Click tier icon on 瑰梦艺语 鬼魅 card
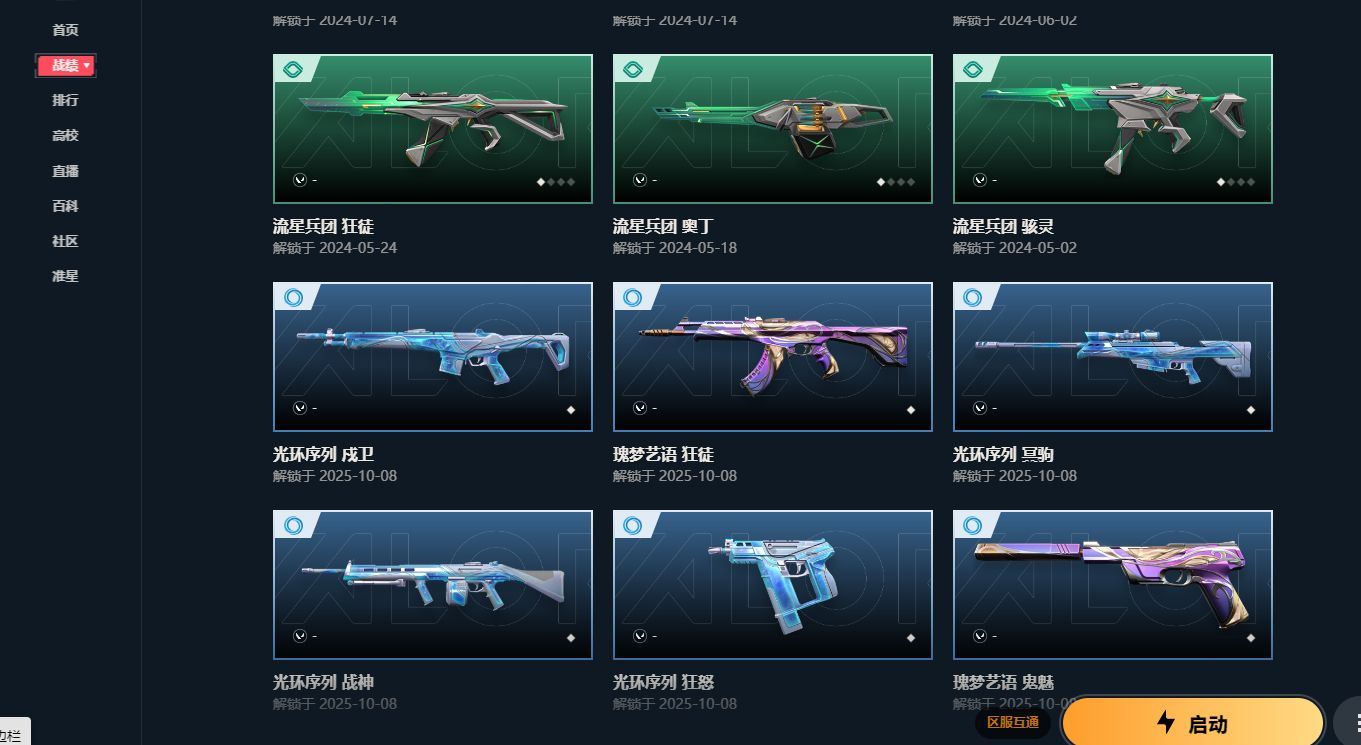The image size is (1361, 745). pos(972,525)
